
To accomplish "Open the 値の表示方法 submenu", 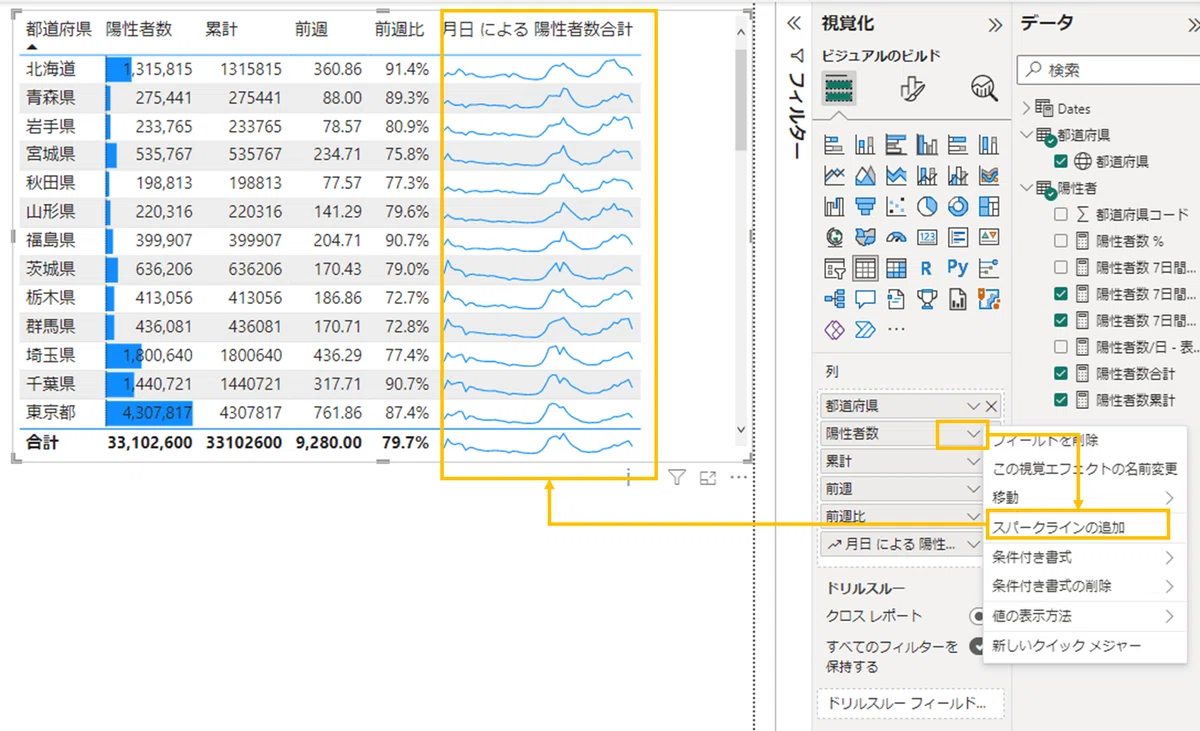I will (1087, 616).
